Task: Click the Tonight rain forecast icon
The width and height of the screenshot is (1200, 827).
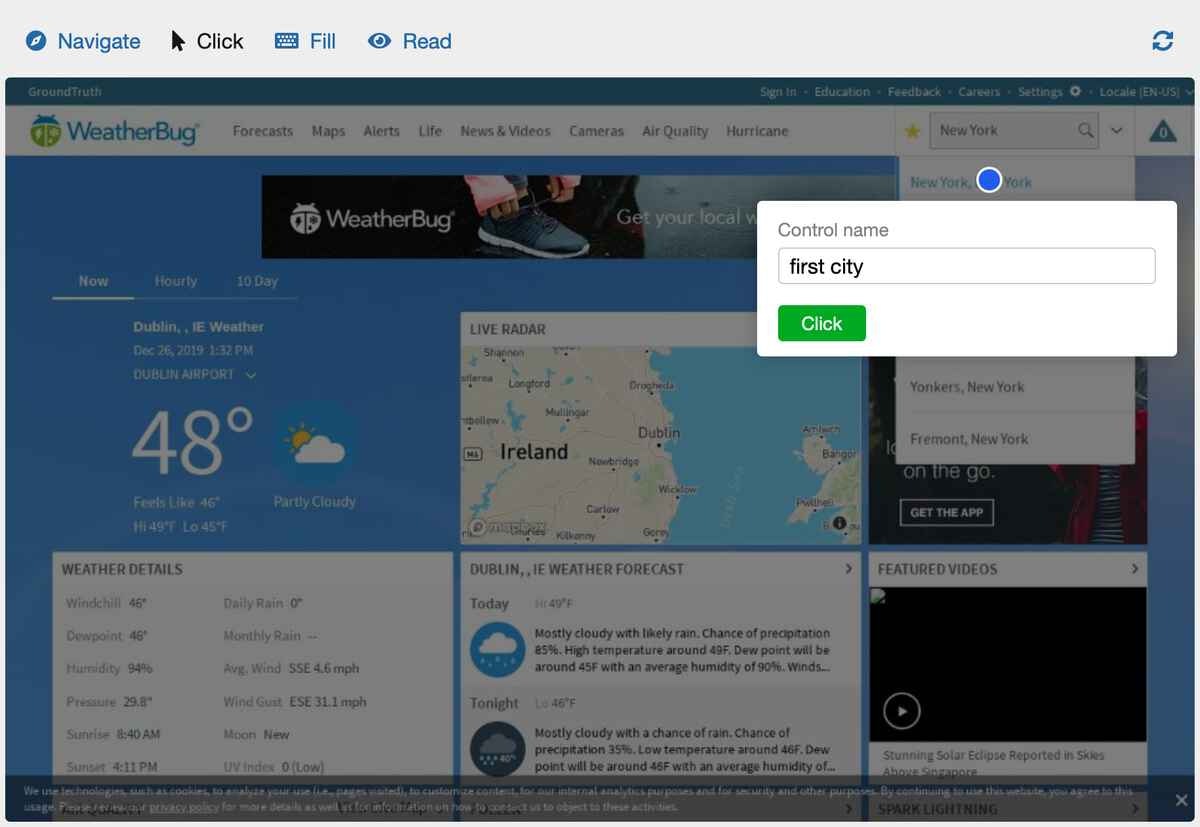Action: [x=497, y=749]
